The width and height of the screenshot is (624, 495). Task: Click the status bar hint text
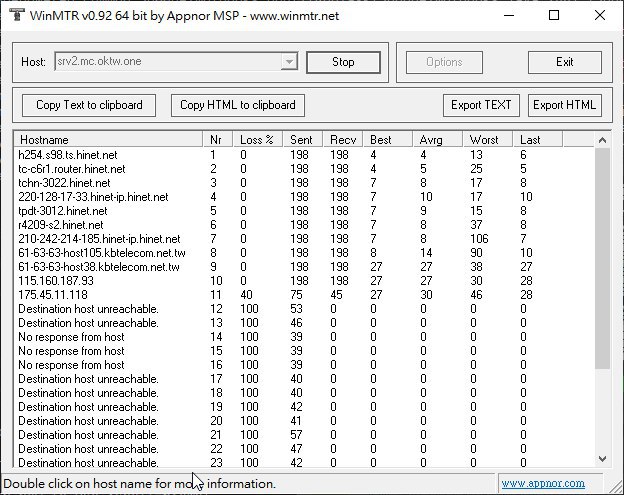pos(139,483)
